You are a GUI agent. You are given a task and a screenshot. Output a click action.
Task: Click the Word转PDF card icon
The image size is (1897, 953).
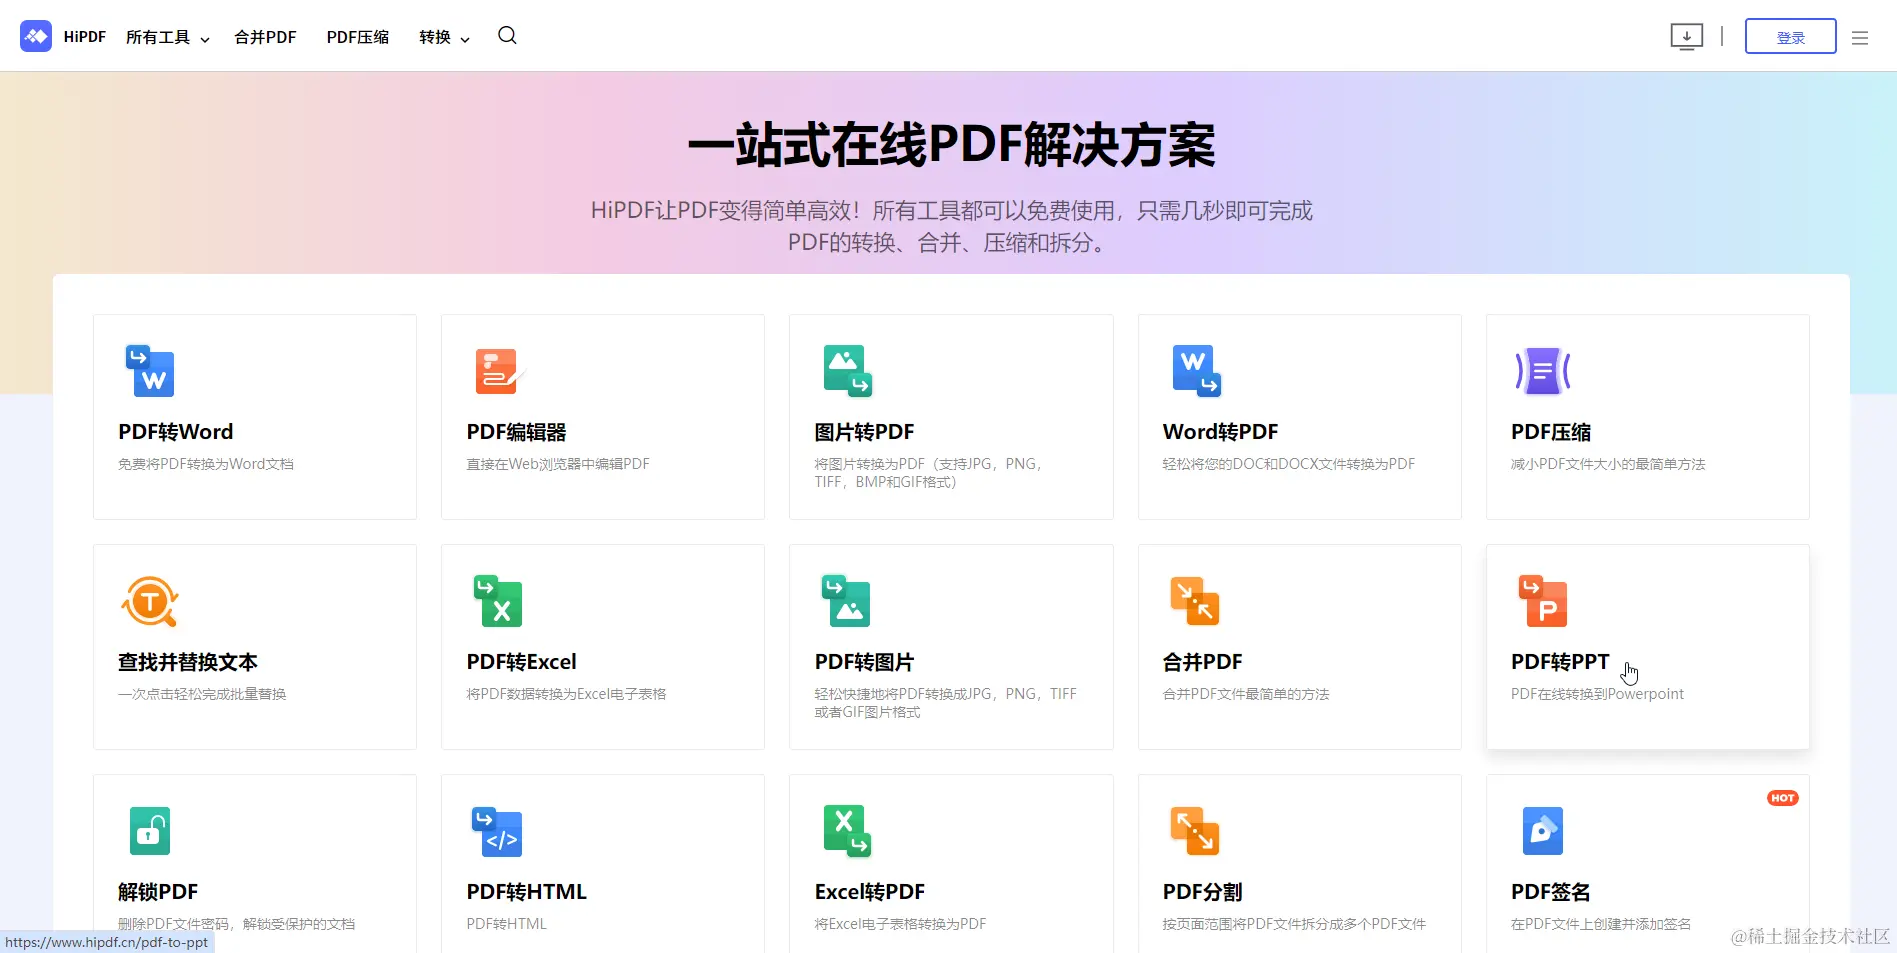coord(1196,371)
